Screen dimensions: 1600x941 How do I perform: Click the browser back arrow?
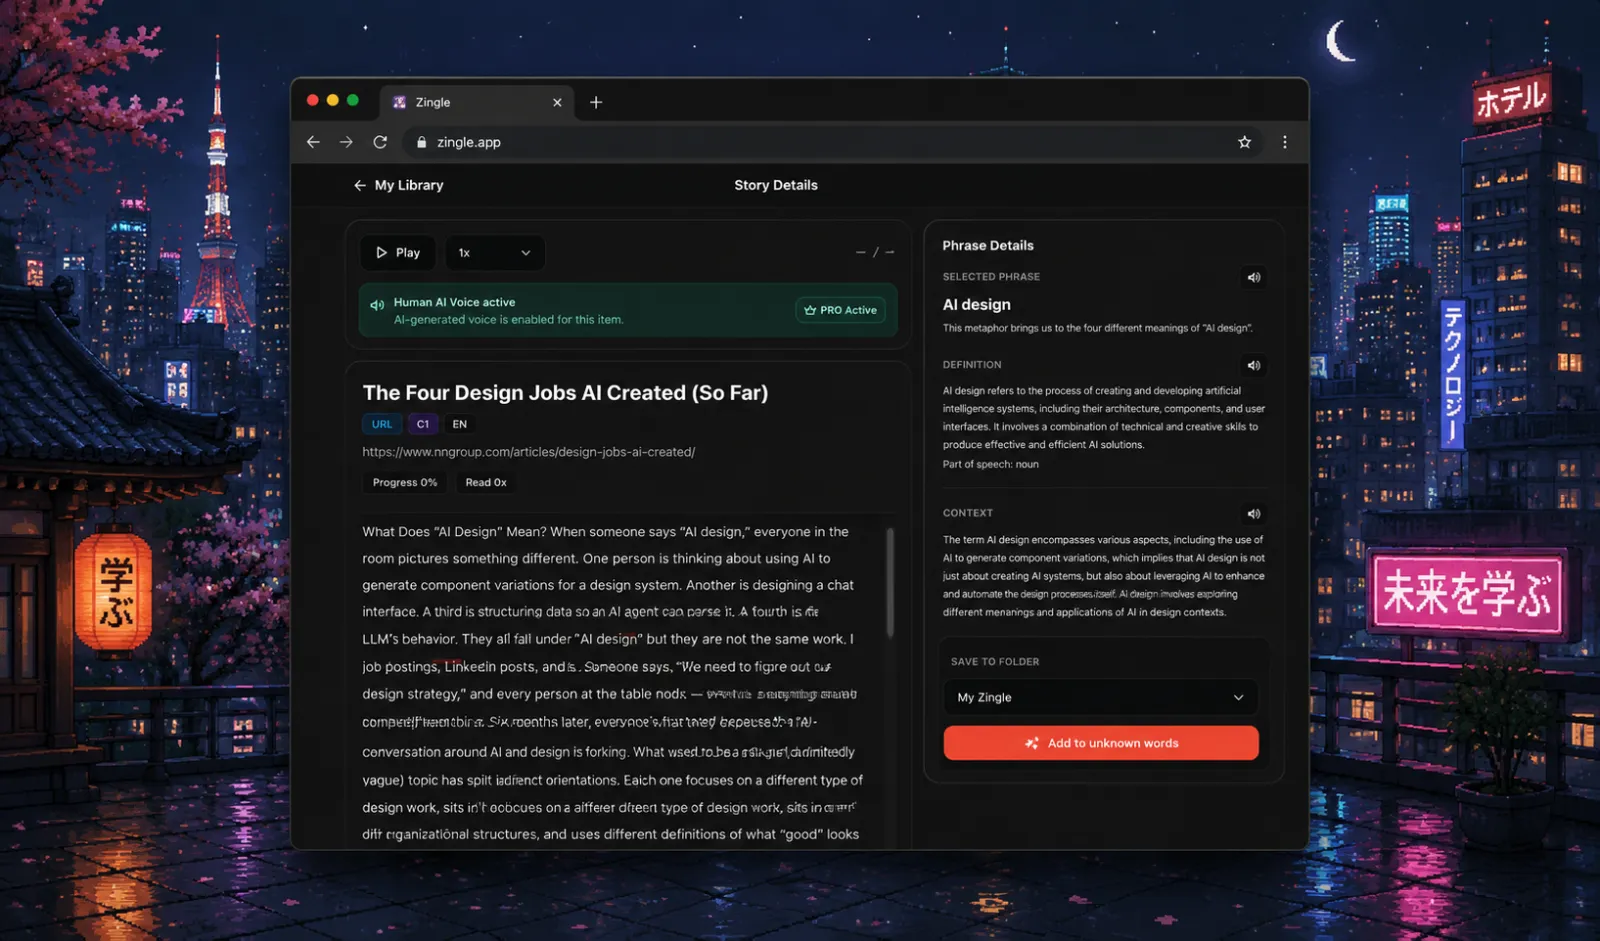[313, 142]
